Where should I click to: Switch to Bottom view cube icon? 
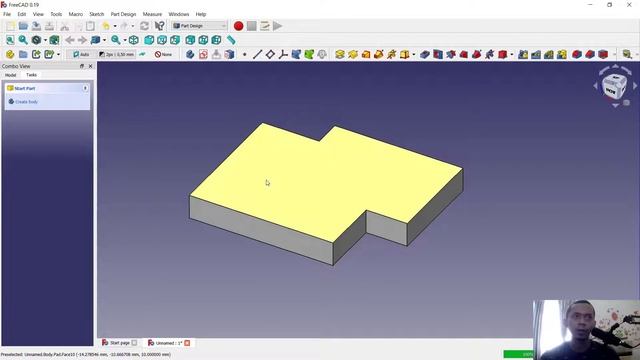203,40
